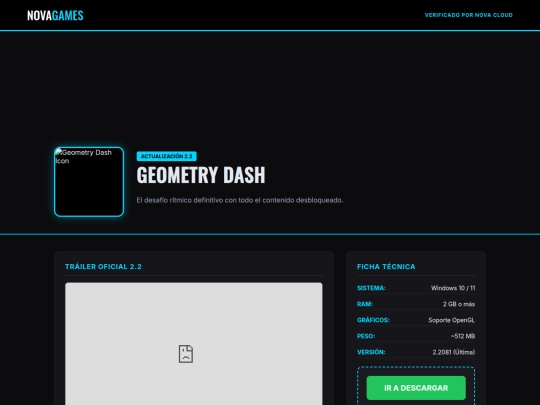Image resolution: width=540 pixels, height=405 pixels.
Task: Click the 'VERSIÓN:' label
Action: (x=371, y=352)
